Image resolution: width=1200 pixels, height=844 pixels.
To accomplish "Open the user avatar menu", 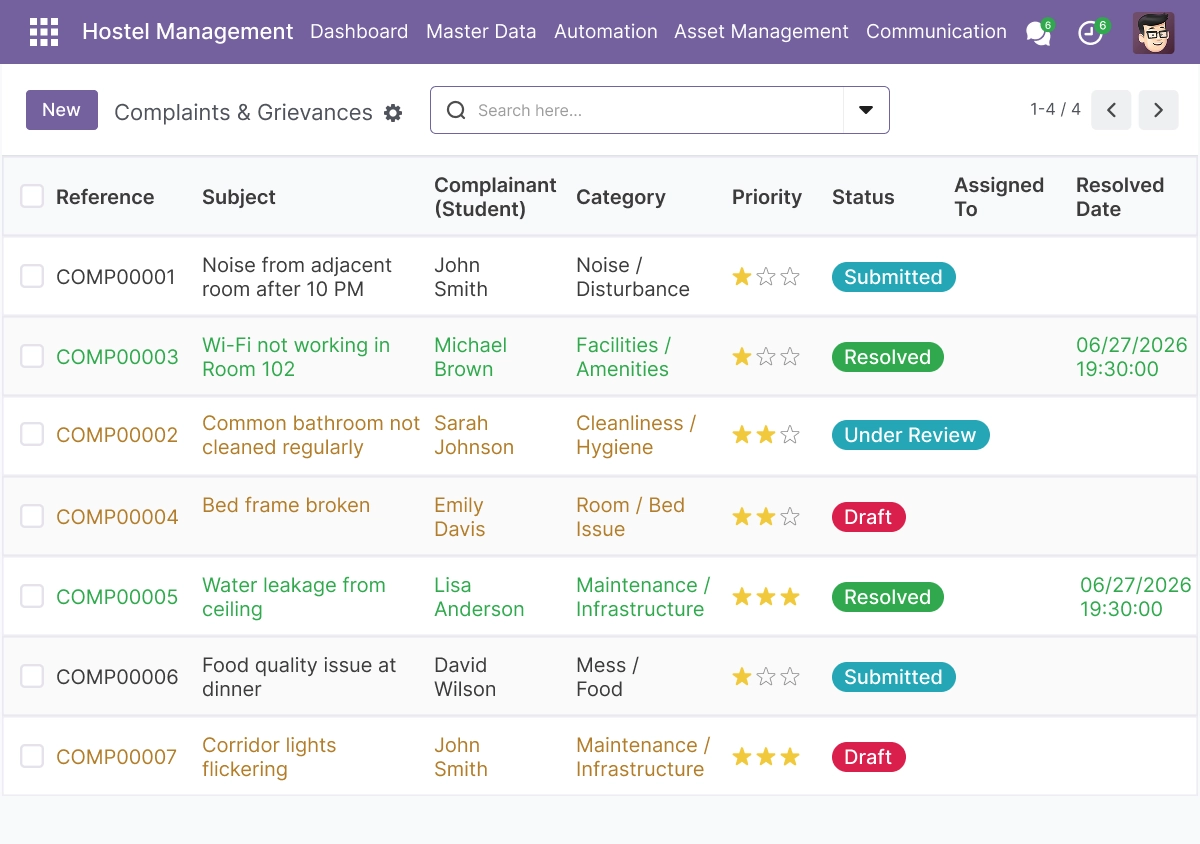I will pyautogui.click(x=1153, y=33).
